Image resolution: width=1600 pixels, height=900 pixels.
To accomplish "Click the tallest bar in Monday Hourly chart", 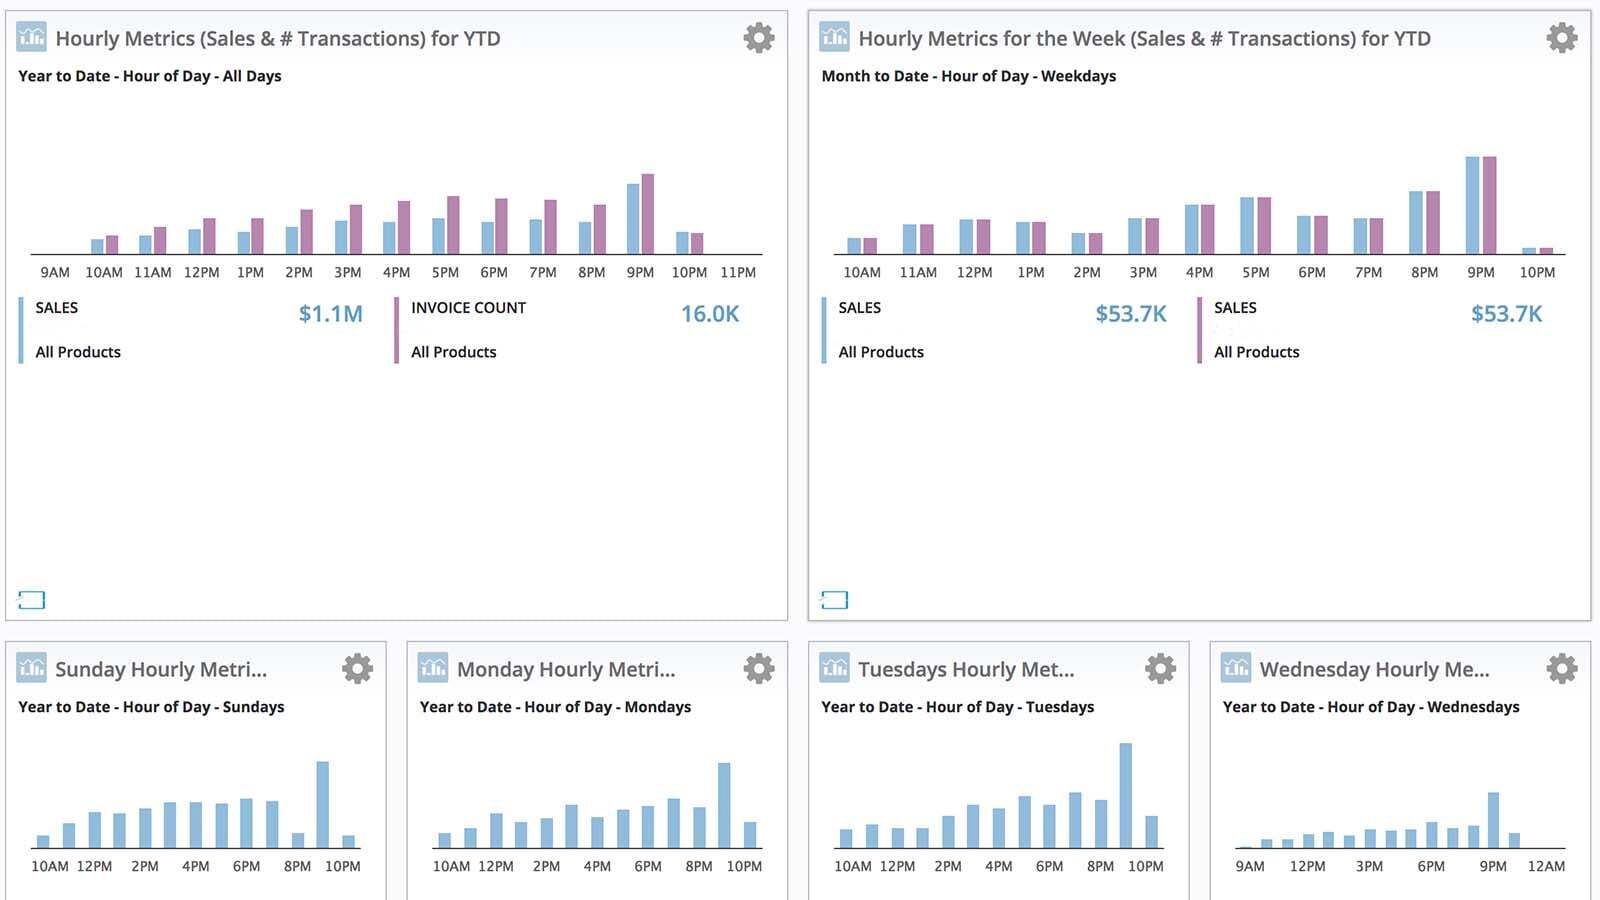I will tap(724, 806).
